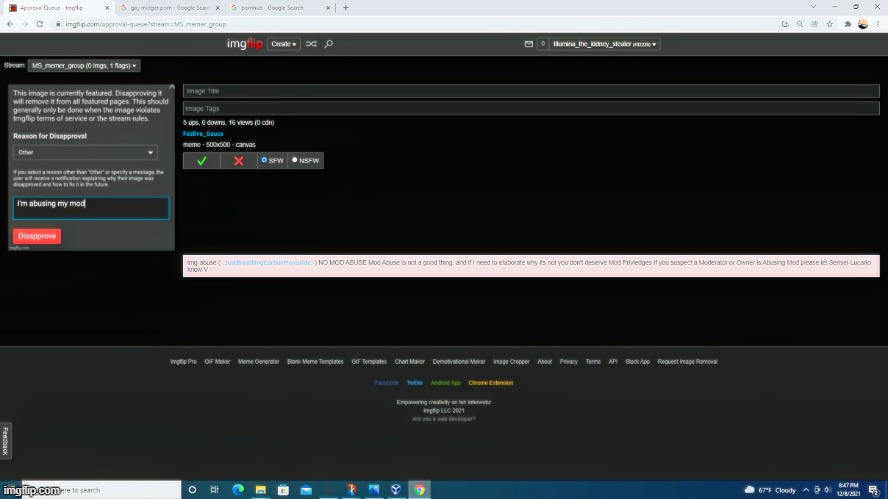Select the NSFW radio button

pyautogui.click(x=306, y=160)
